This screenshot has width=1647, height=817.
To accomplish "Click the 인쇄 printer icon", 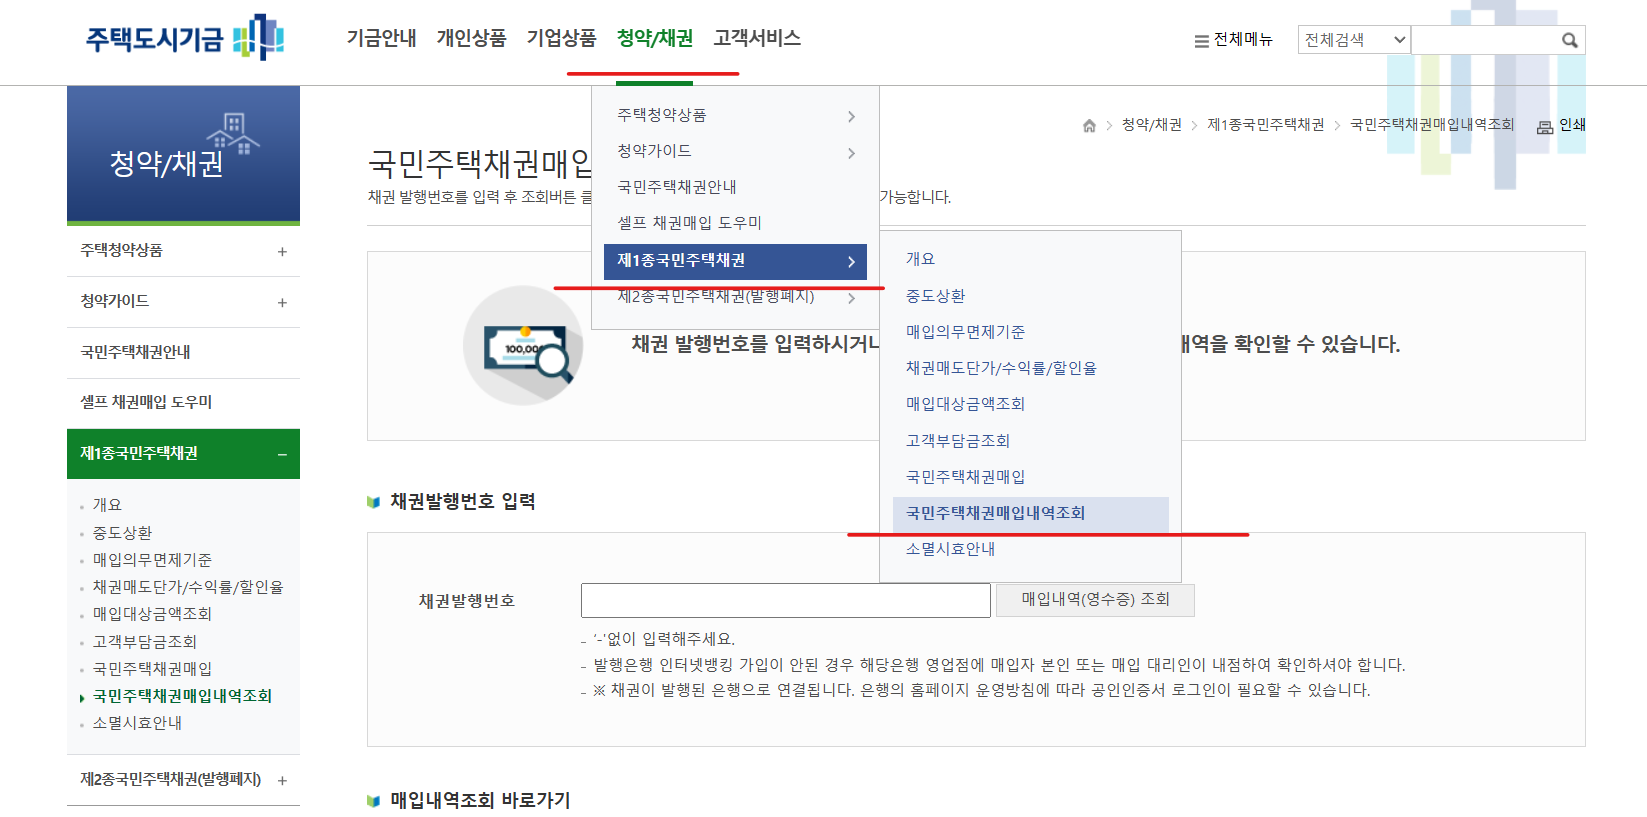I will click(1545, 127).
